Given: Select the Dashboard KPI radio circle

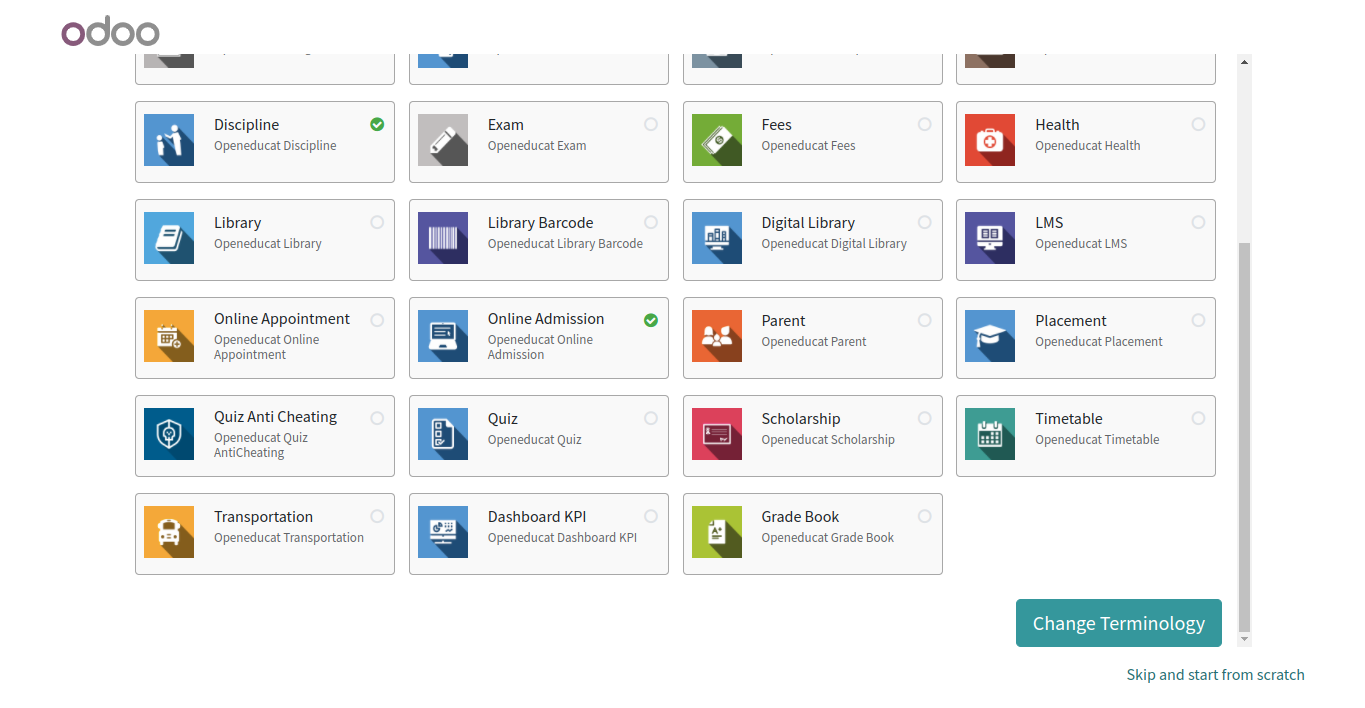Looking at the screenshot, I should coord(651,516).
